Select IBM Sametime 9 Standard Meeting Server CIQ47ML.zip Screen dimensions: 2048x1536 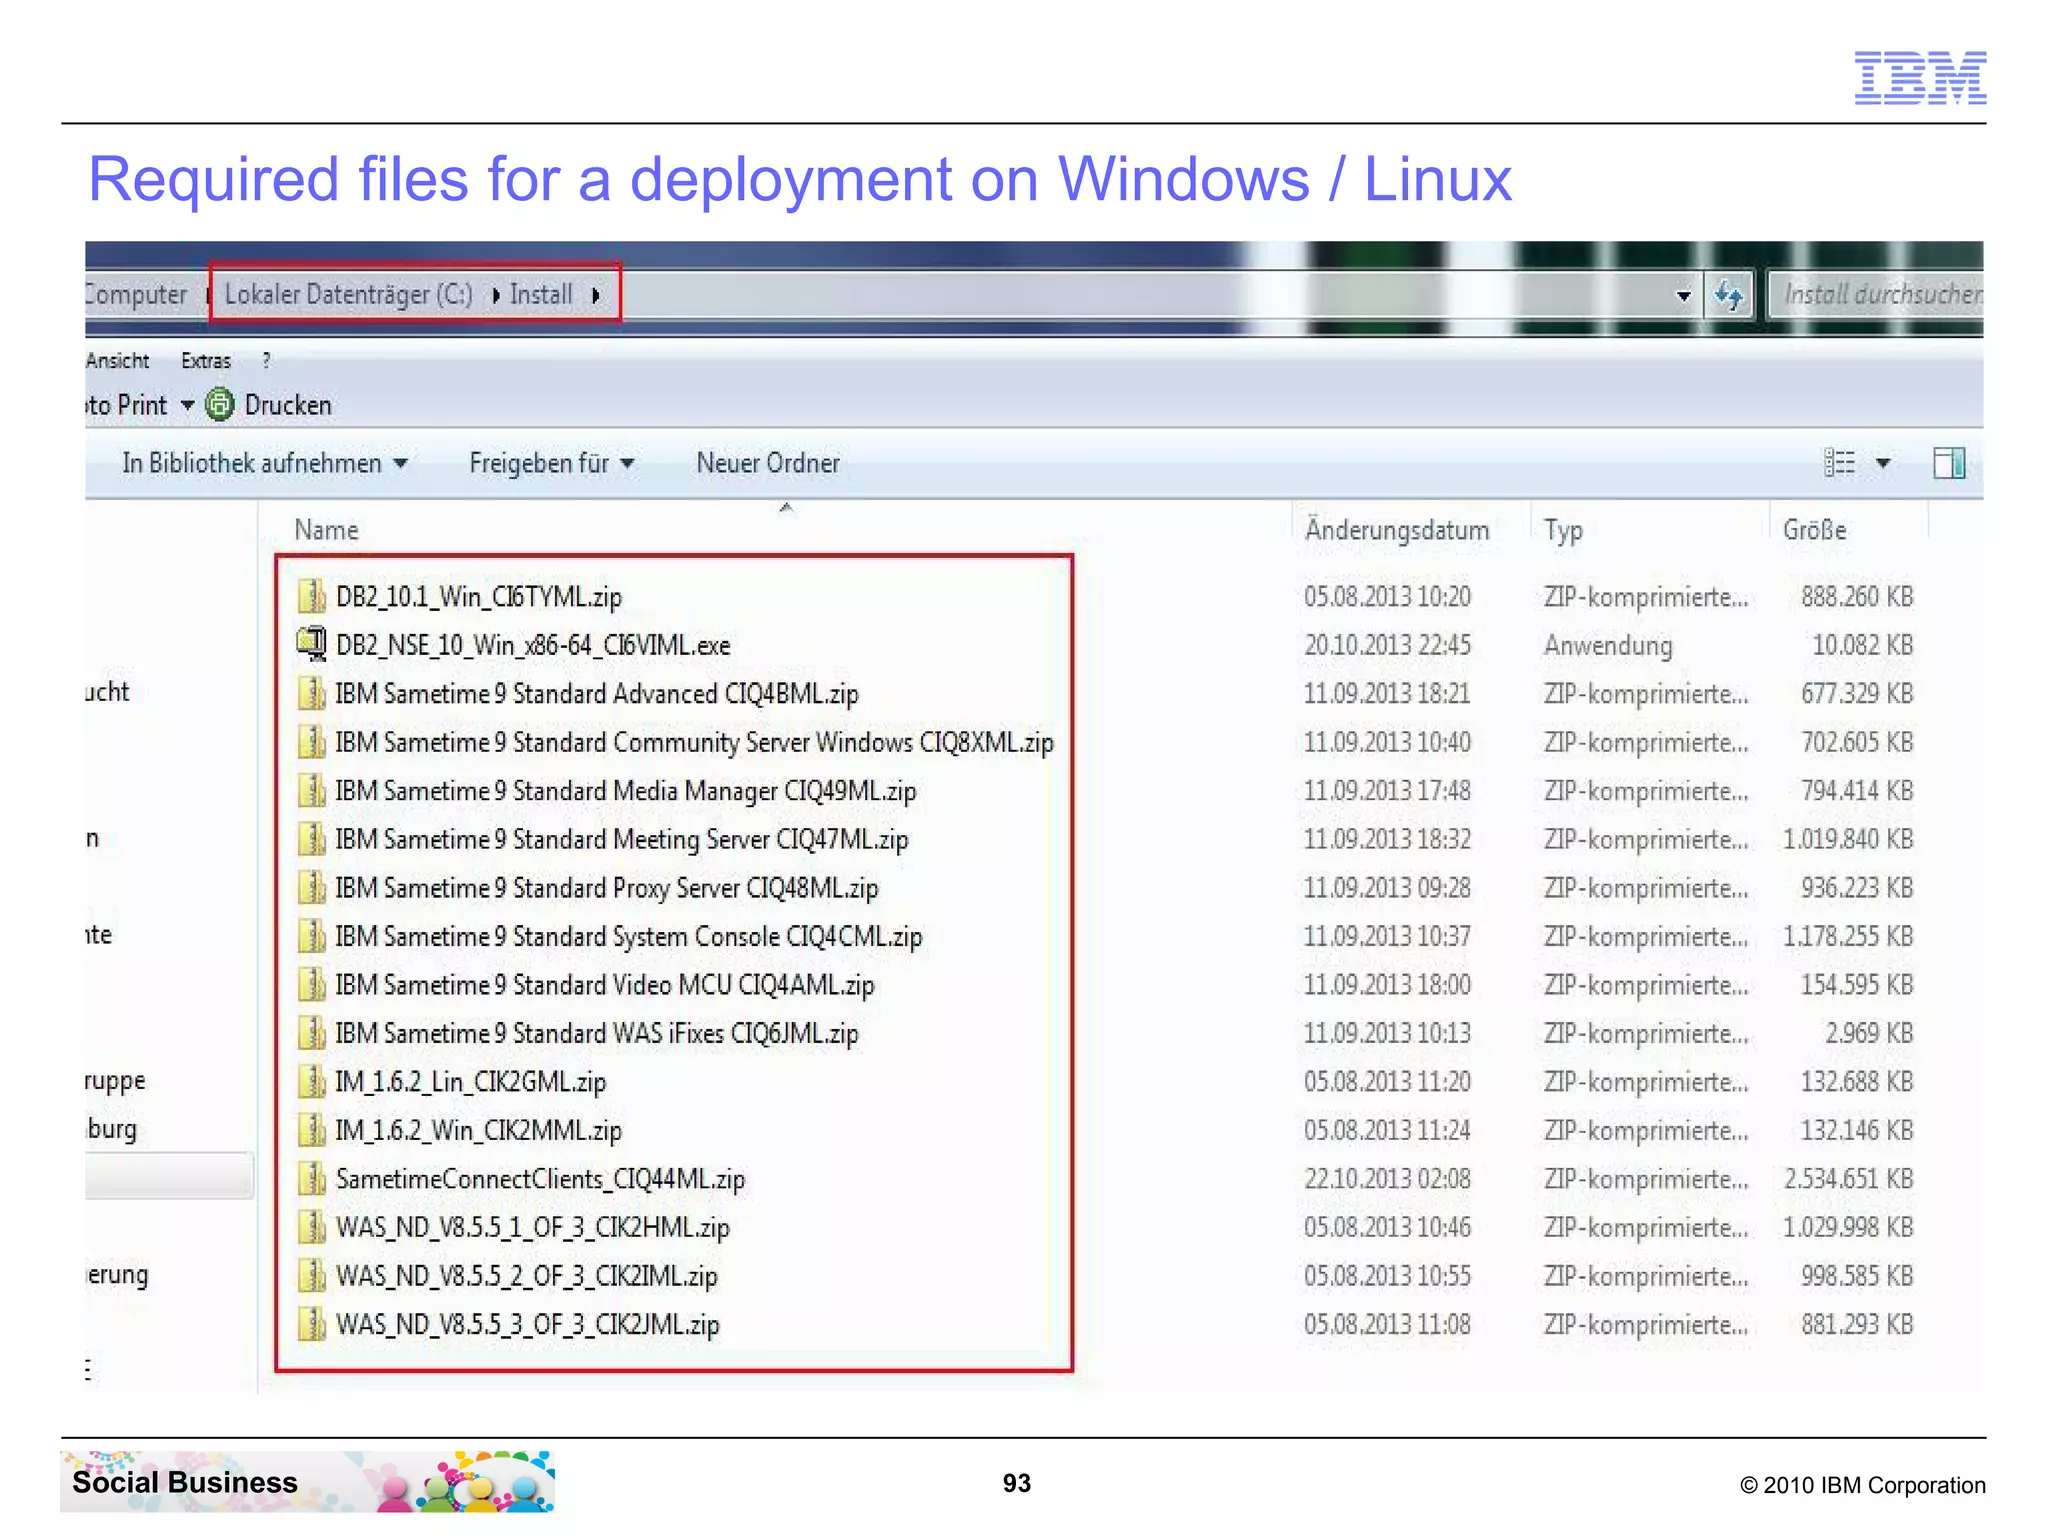(622, 839)
